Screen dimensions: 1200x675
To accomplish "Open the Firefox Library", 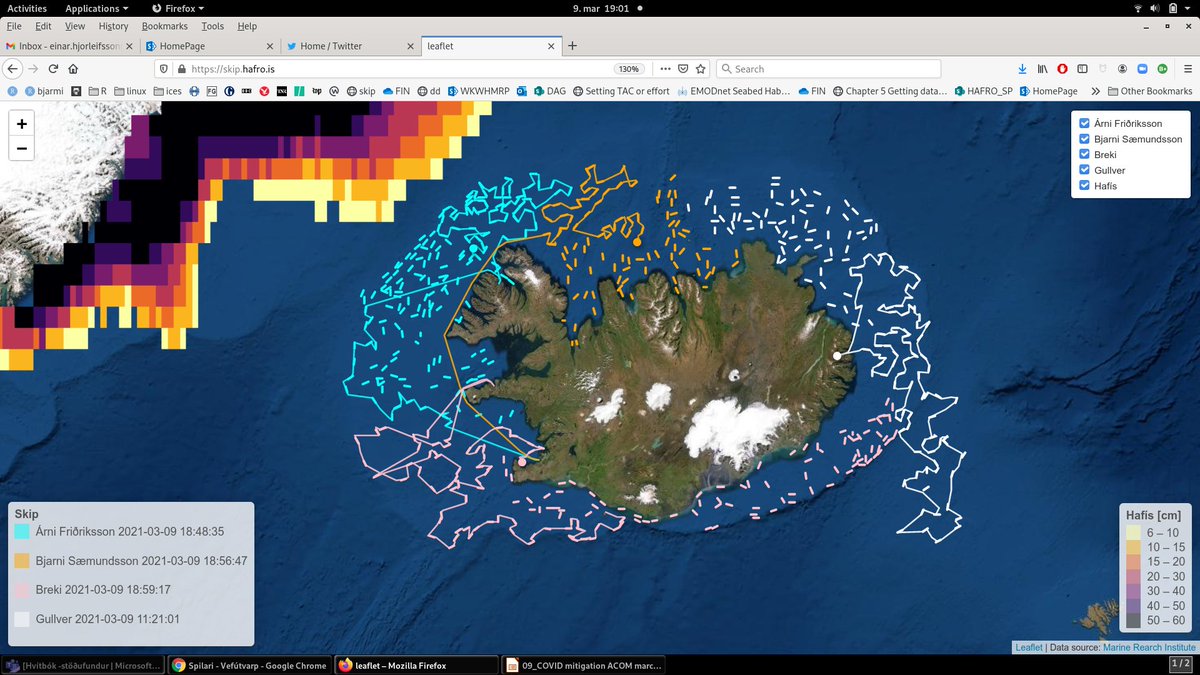I will coord(1041,68).
